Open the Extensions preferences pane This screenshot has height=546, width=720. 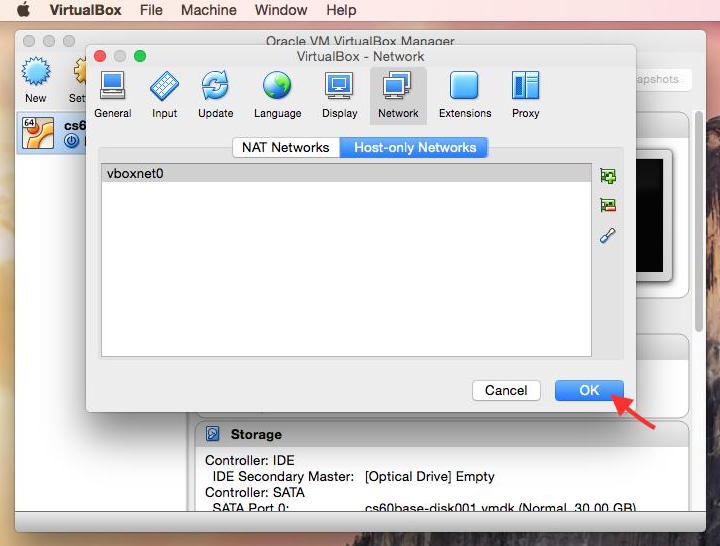pyautogui.click(x=465, y=95)
